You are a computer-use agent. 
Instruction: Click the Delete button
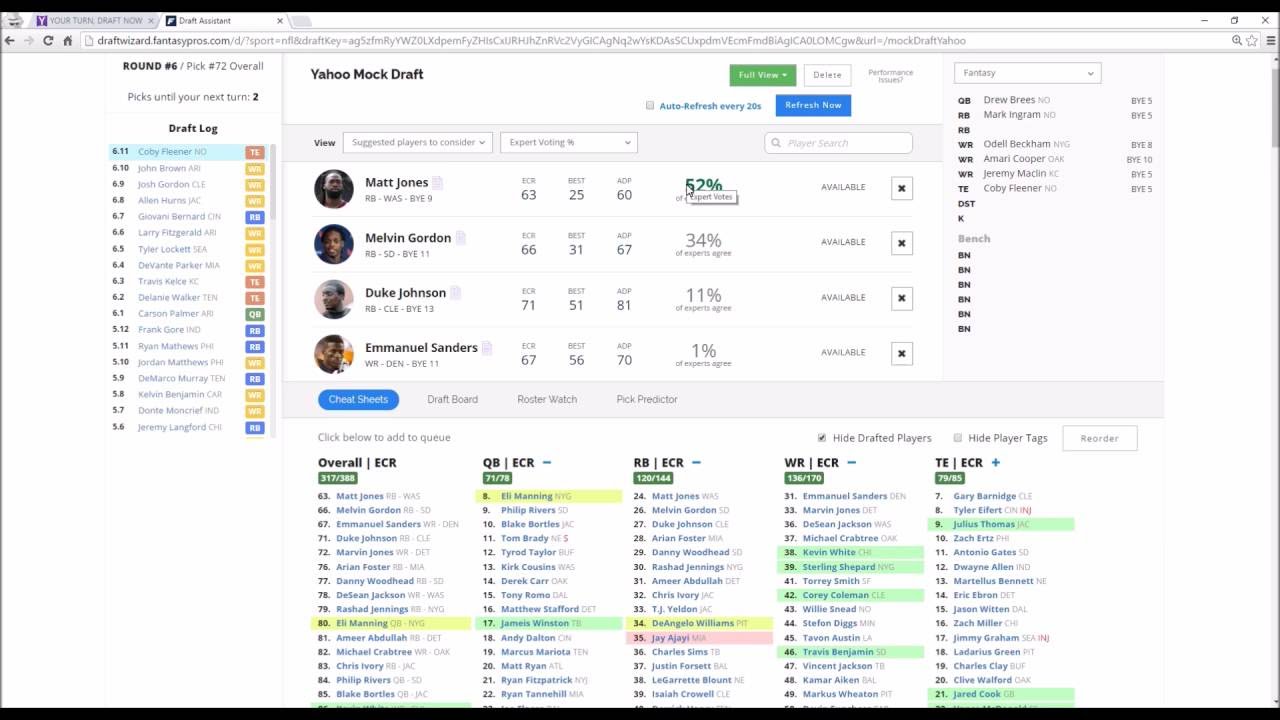(x=827, y=75)
